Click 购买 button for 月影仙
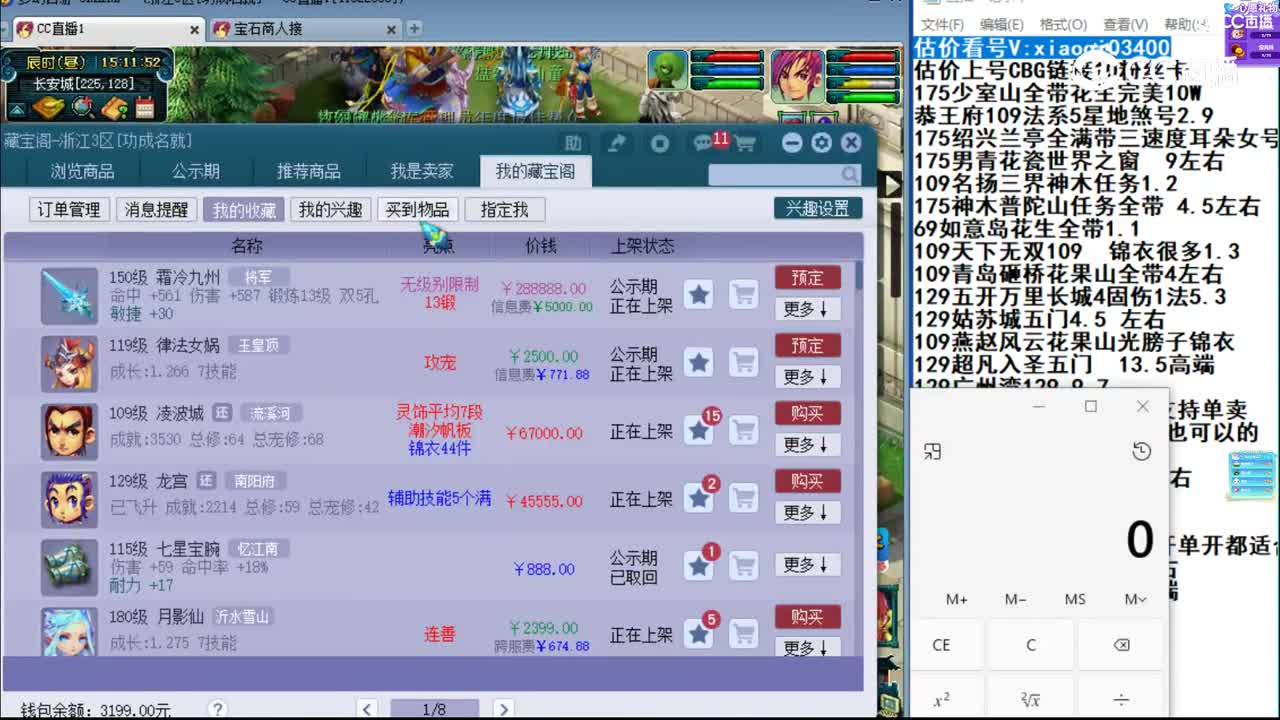 pyautogui.click(x=807, y=617)
